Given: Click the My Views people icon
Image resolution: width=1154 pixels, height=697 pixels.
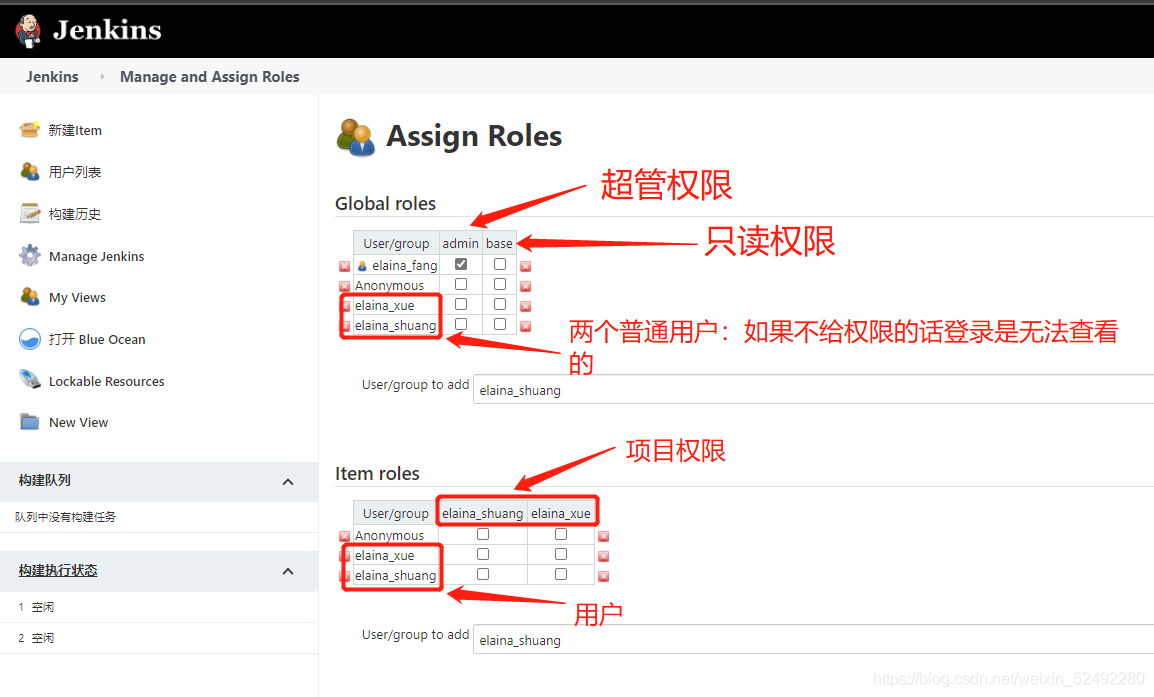Looking at the screenshot, I should [29, 297].
